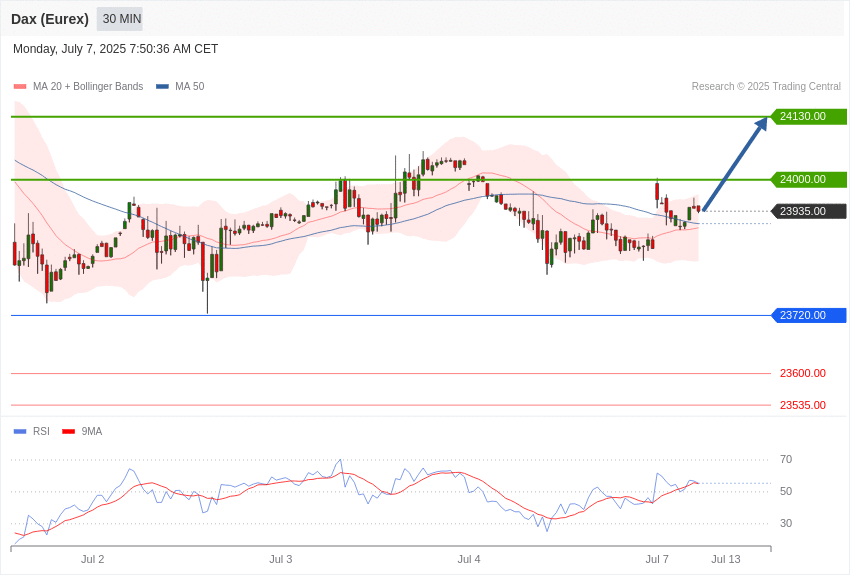
Task: Click the RSI 70 level label
Action: (x=786, y=459)
